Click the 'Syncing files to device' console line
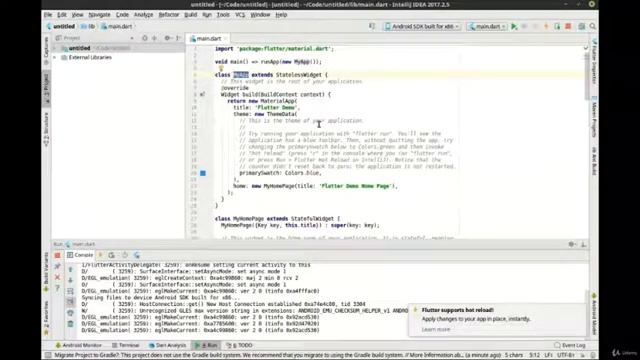Viewport: 640px width, 360px height. 161,298
